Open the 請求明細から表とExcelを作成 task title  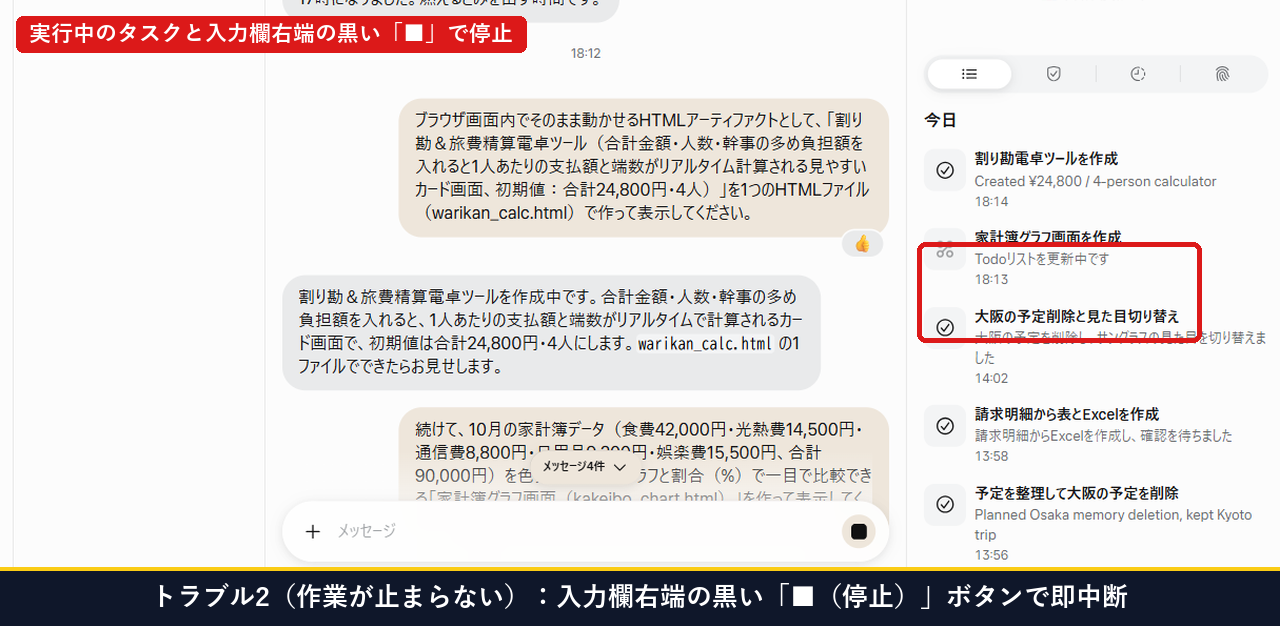point(1067,414)
